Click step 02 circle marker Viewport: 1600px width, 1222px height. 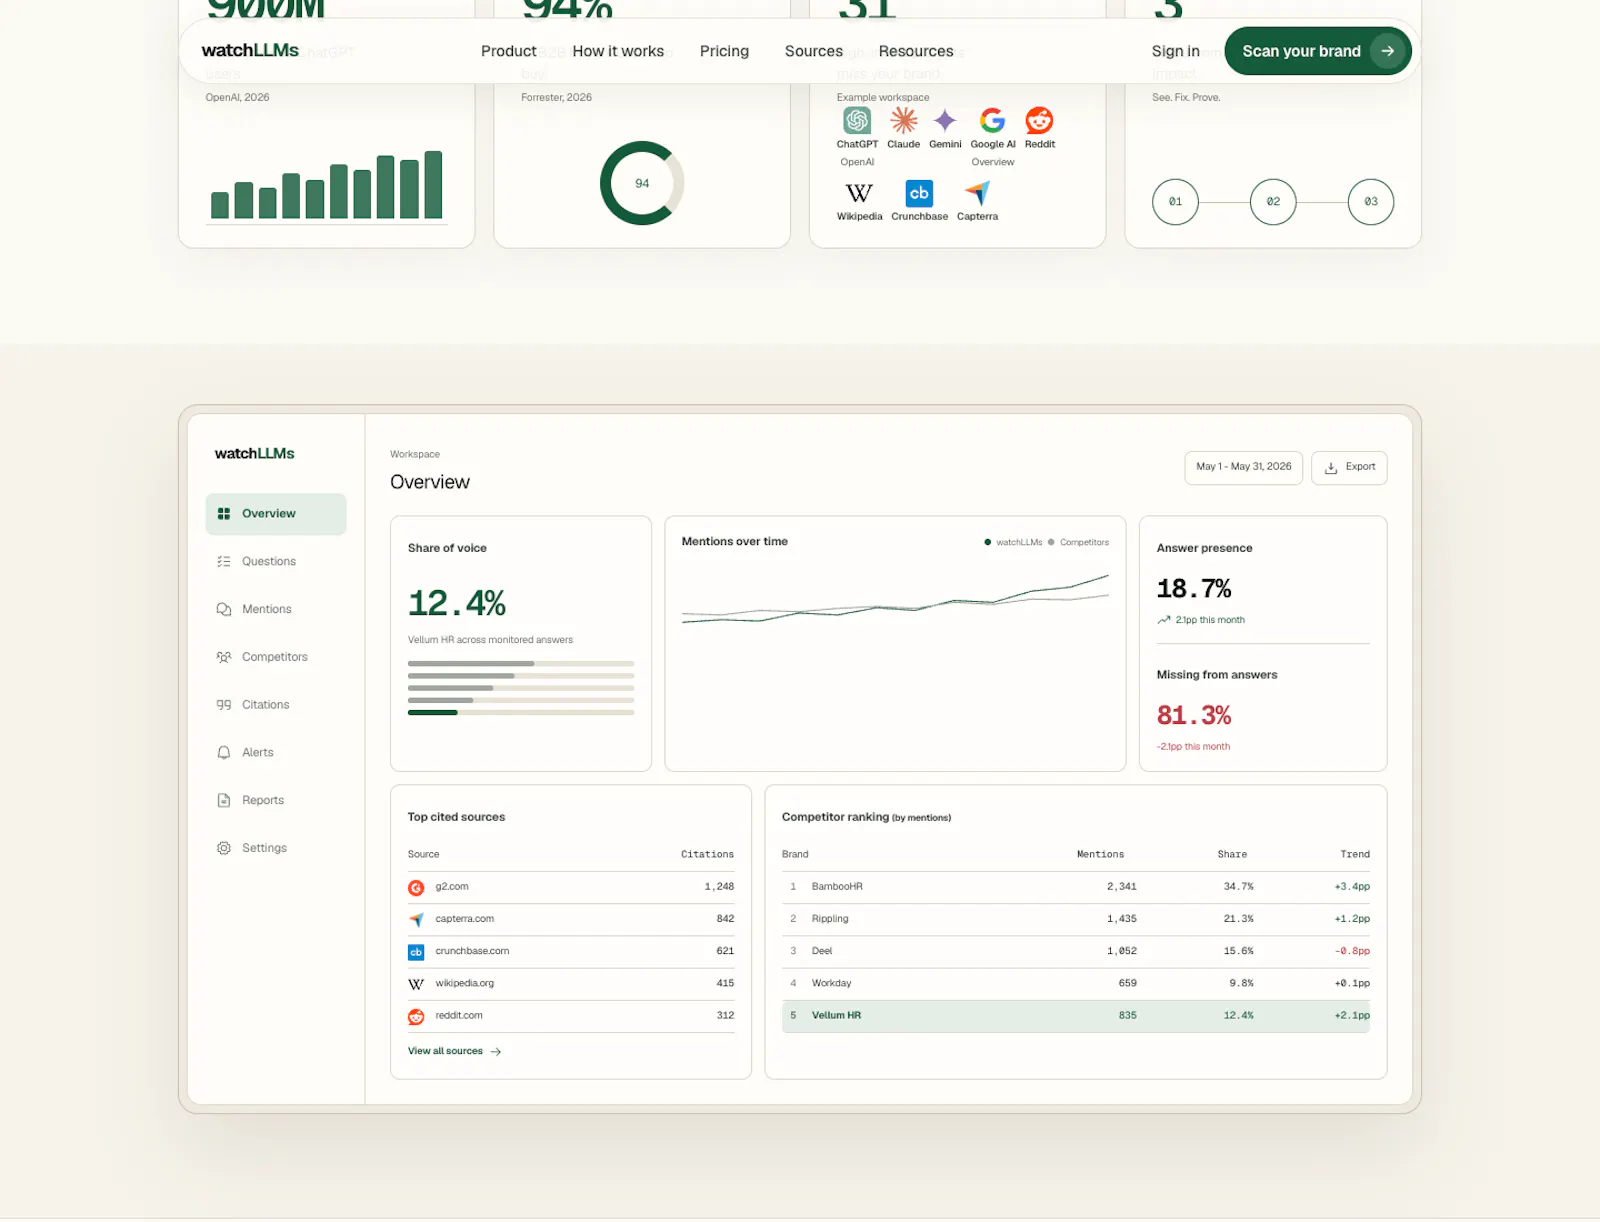(x=1273, y=202)
